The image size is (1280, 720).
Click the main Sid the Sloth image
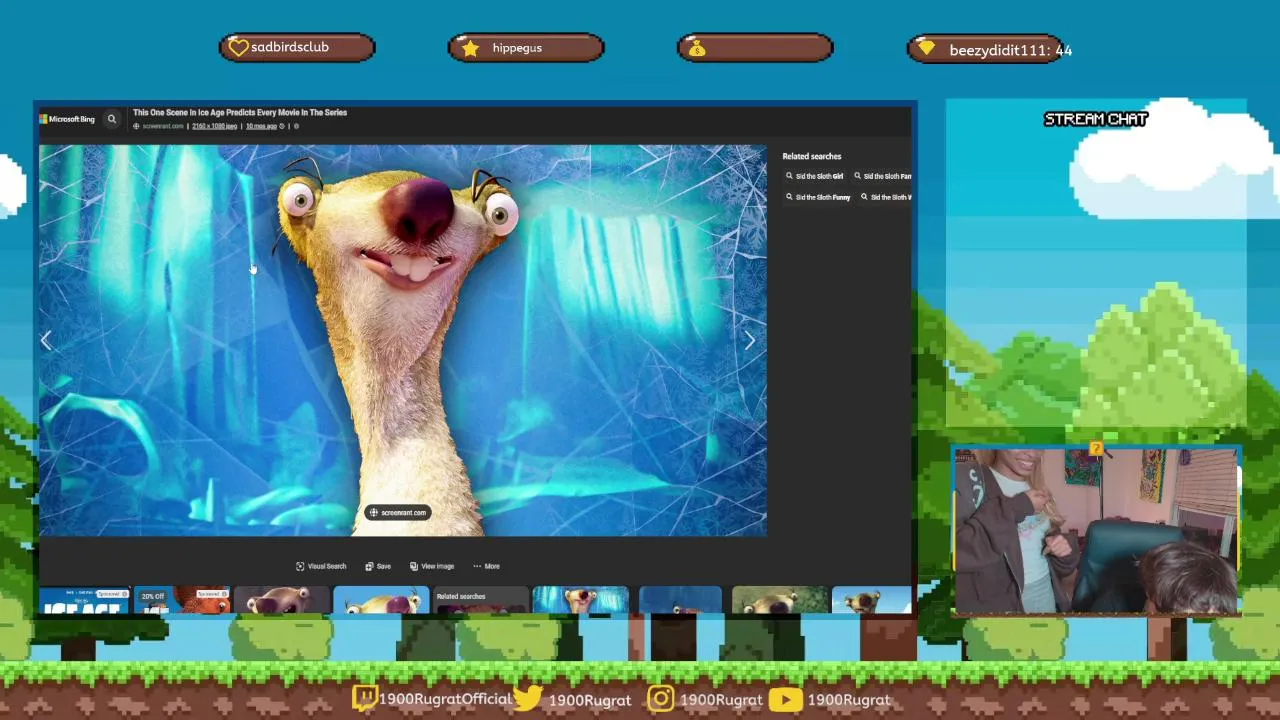(403, 340)
